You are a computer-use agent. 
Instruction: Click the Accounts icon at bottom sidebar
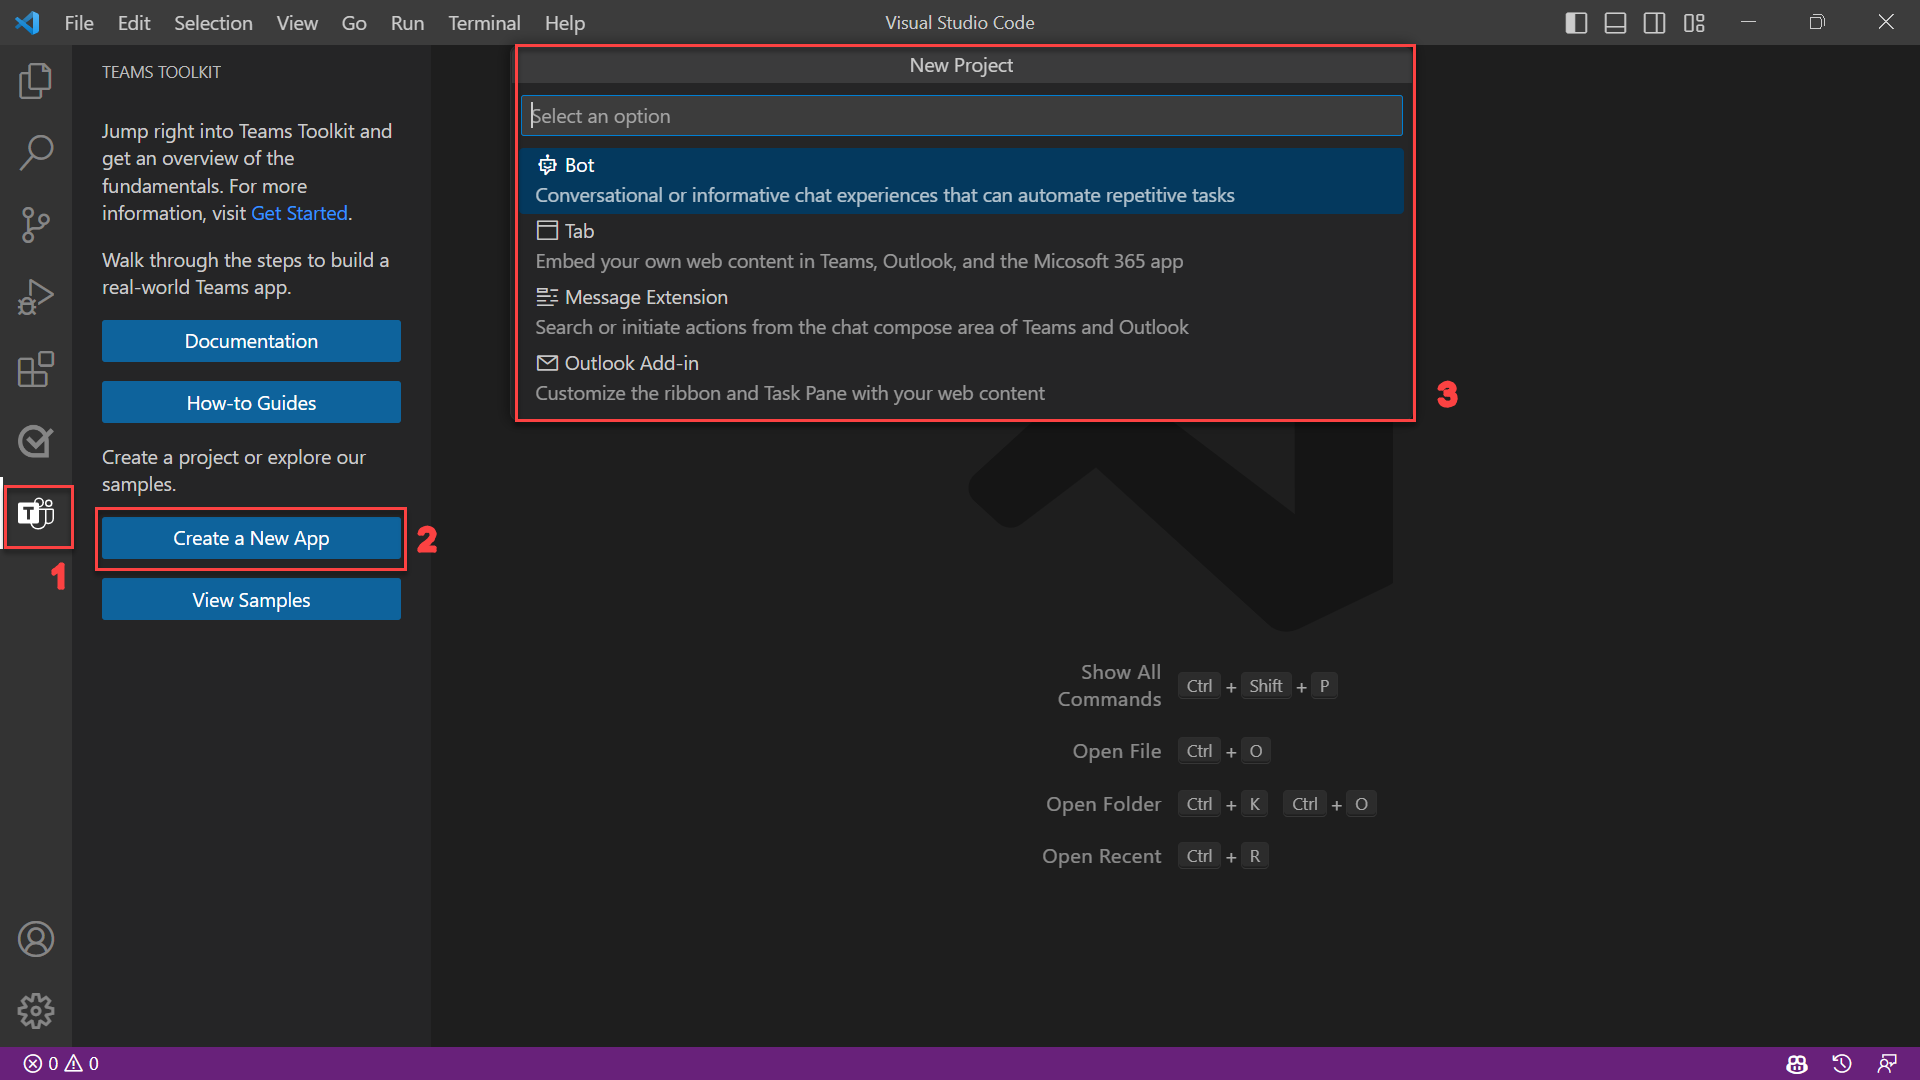[x=36, y=939]
